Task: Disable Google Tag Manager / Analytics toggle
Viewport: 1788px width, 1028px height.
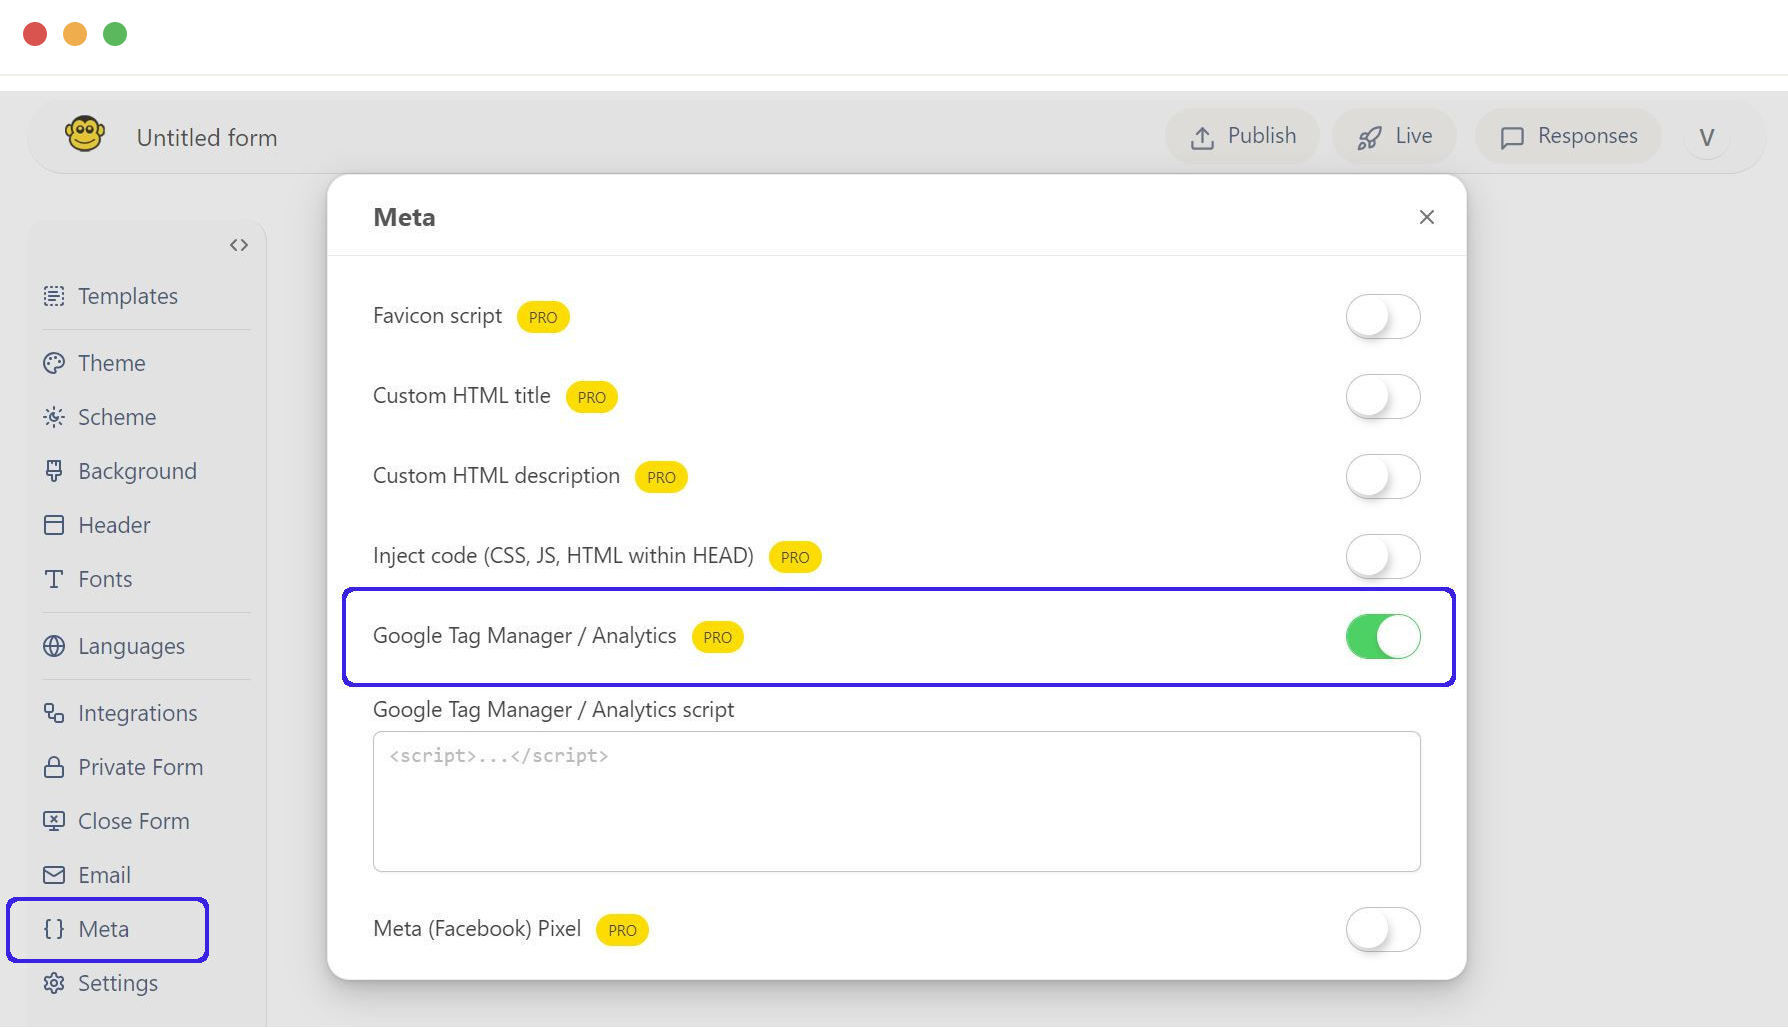Action: (1383, 637)
